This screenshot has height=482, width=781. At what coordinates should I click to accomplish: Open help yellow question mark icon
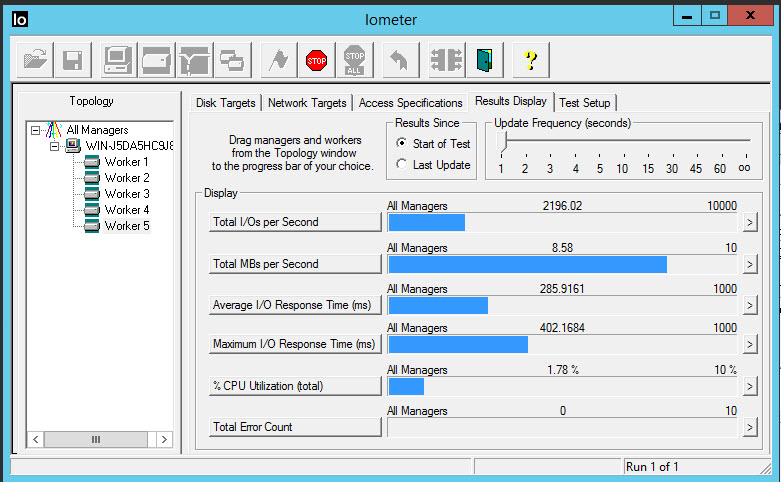coord(531,60)
